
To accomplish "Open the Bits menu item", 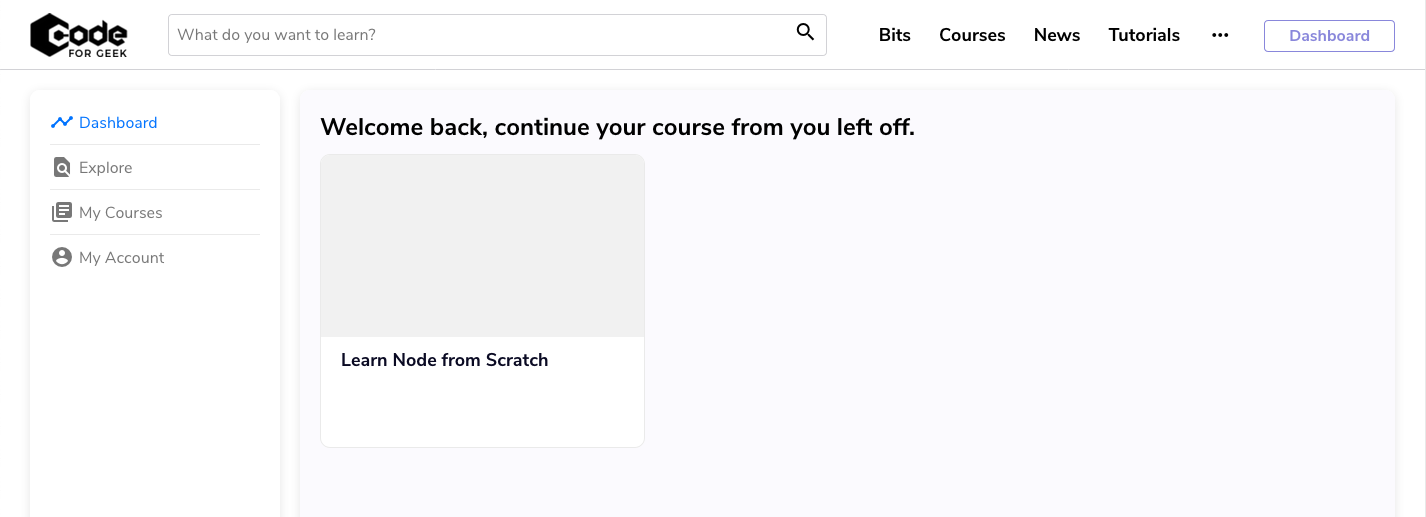I will click(895, 35).
